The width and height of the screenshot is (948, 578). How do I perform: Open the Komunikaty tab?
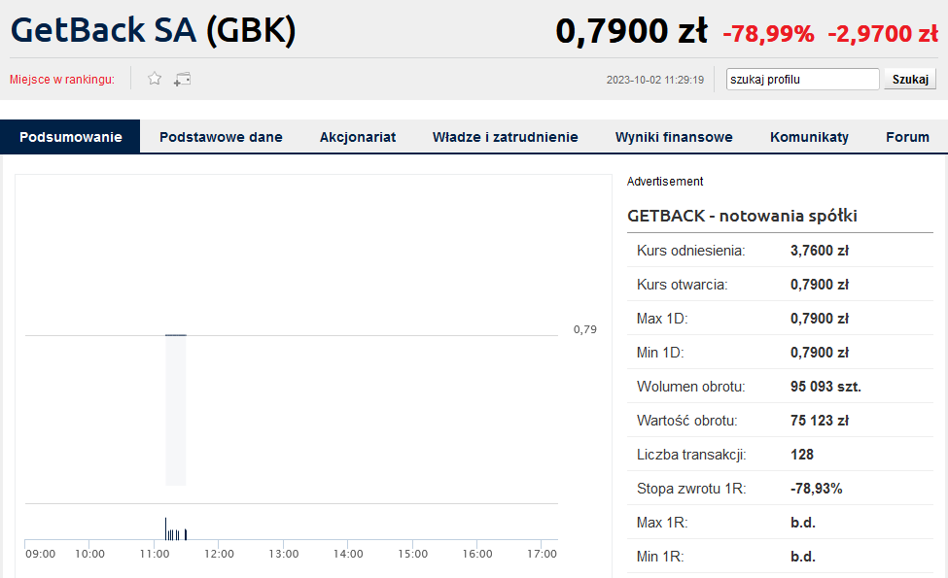click(809, 137)
